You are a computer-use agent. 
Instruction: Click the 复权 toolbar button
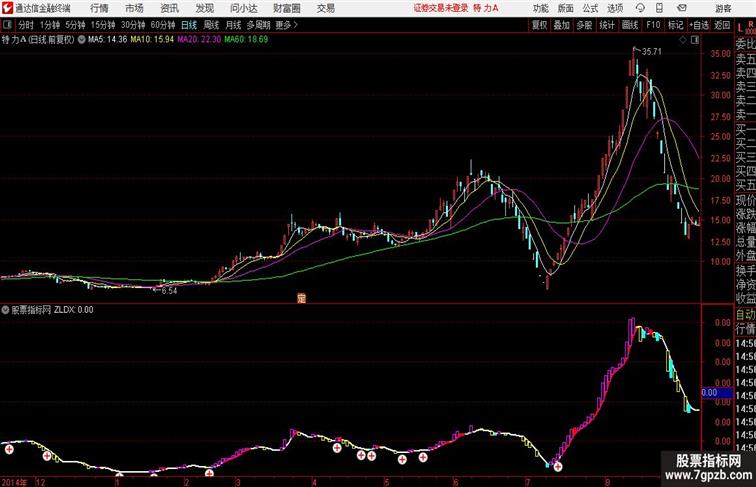(540, 25)
